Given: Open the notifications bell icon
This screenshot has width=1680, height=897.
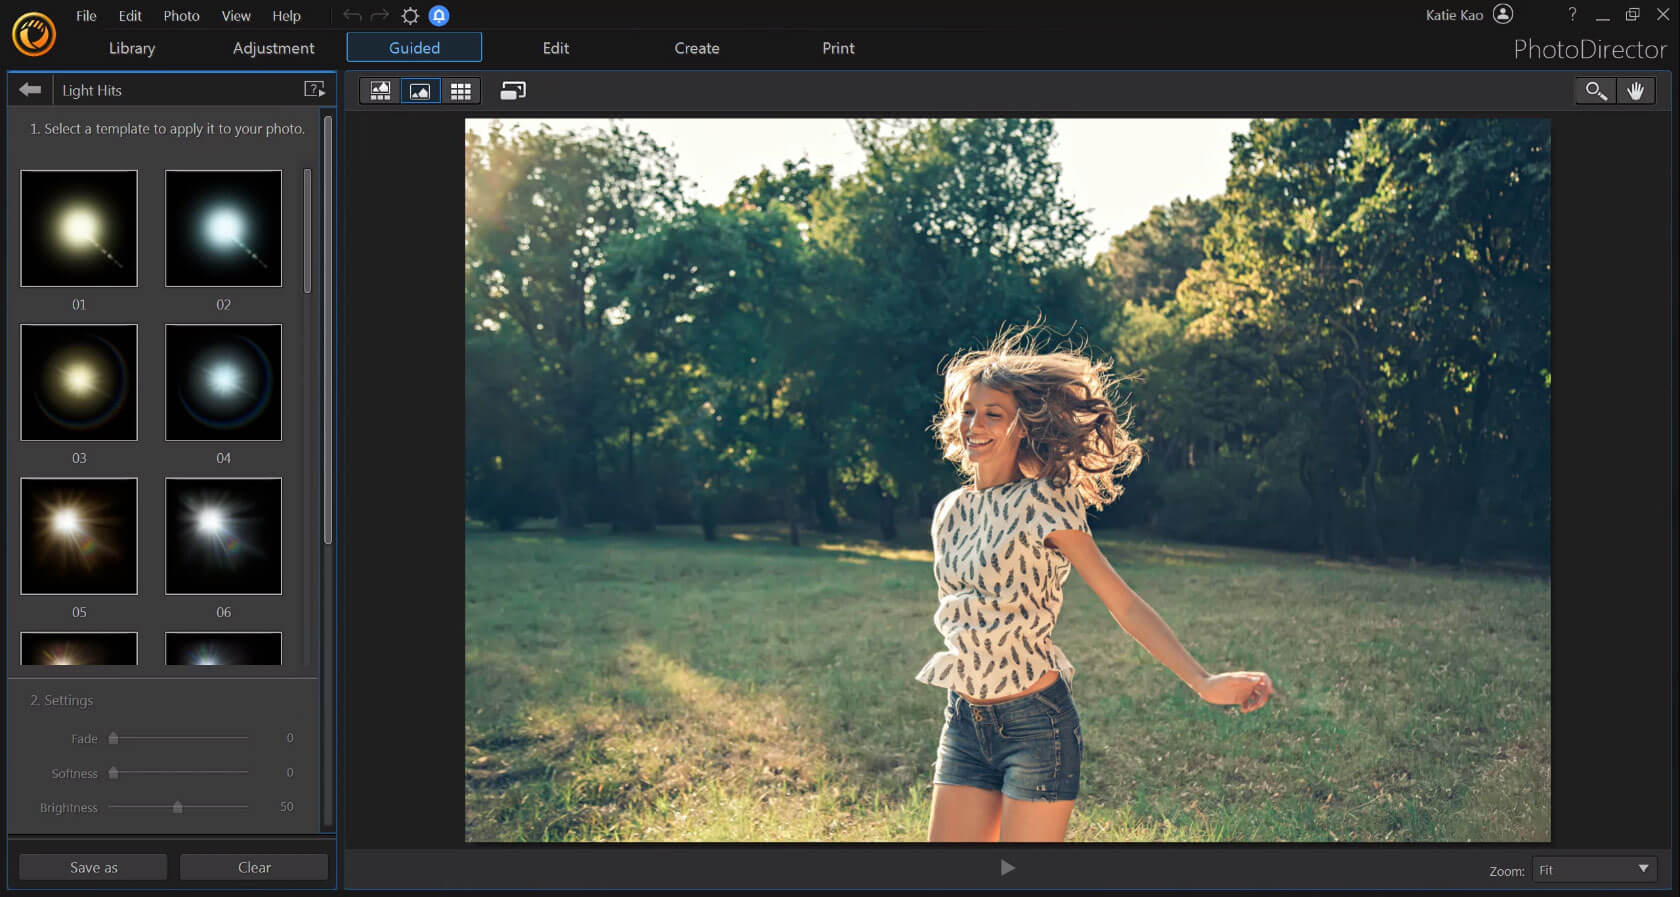Looking at the screenshot, I should pyautogui.click(x=439, y=16).
